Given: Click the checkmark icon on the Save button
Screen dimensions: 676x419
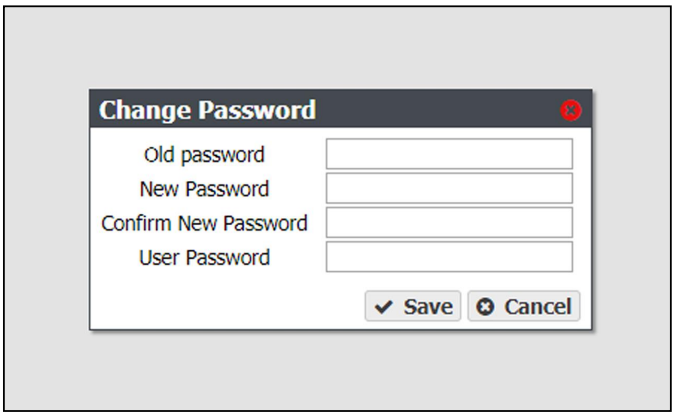Looking at the screenshot, I should [x=383, y=307].
